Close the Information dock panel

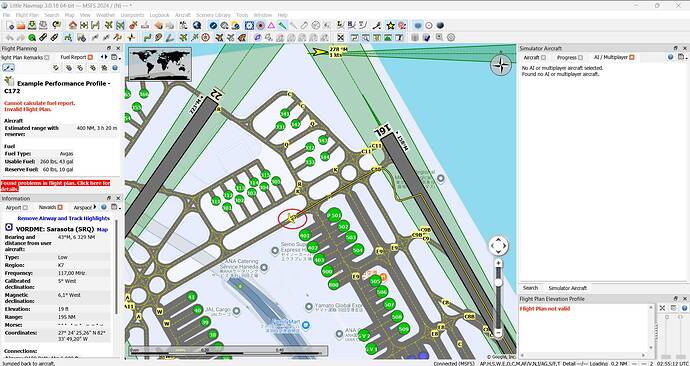click(x=118, y=198)
